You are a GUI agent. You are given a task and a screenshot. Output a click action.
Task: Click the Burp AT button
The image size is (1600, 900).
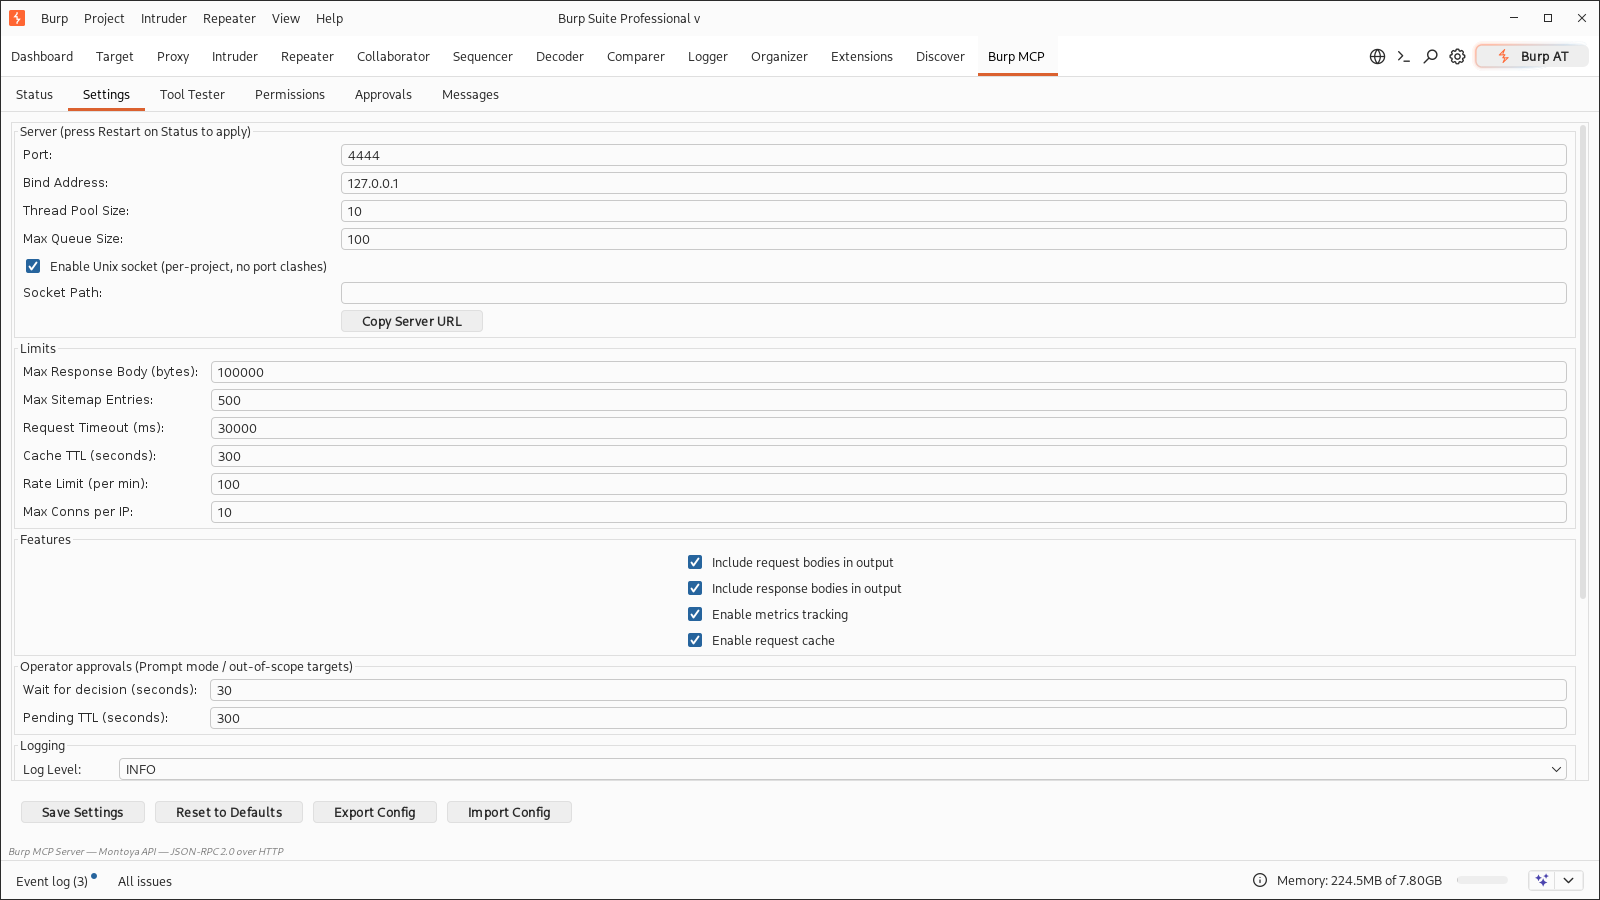click(1532, 56)
